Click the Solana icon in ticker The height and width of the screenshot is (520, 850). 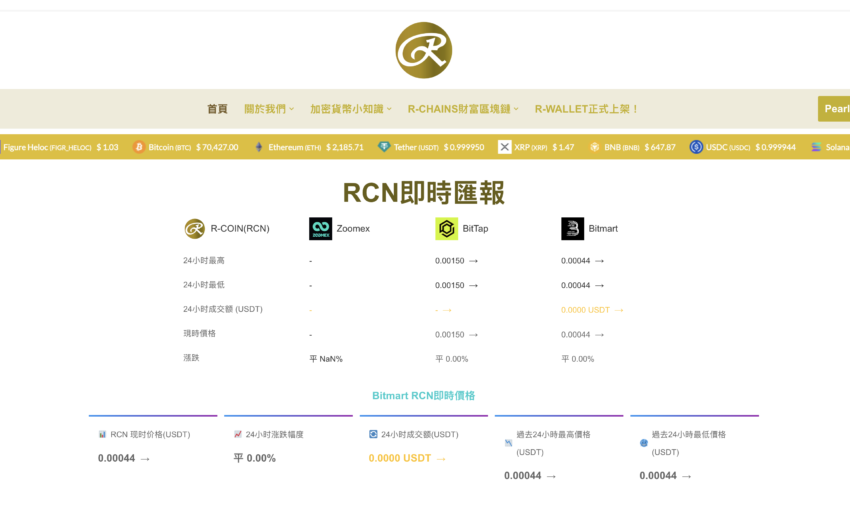(816, 147)
